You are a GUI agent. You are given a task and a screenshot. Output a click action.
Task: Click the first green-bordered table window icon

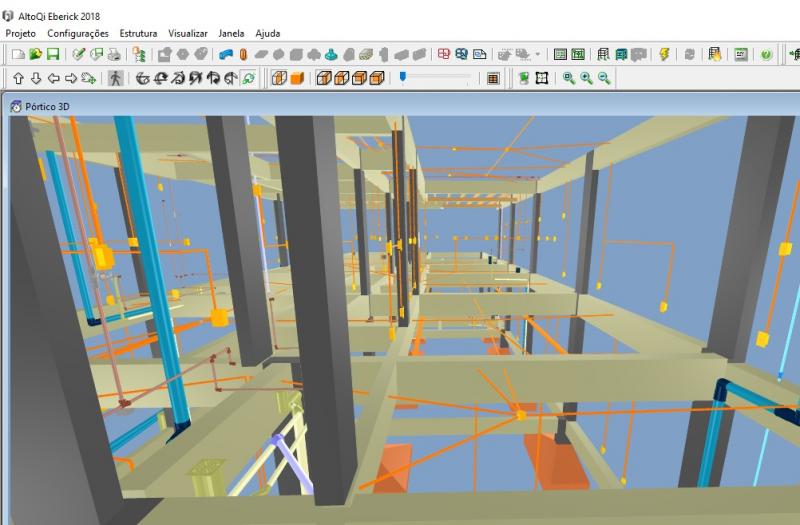[x=560, y=54]
